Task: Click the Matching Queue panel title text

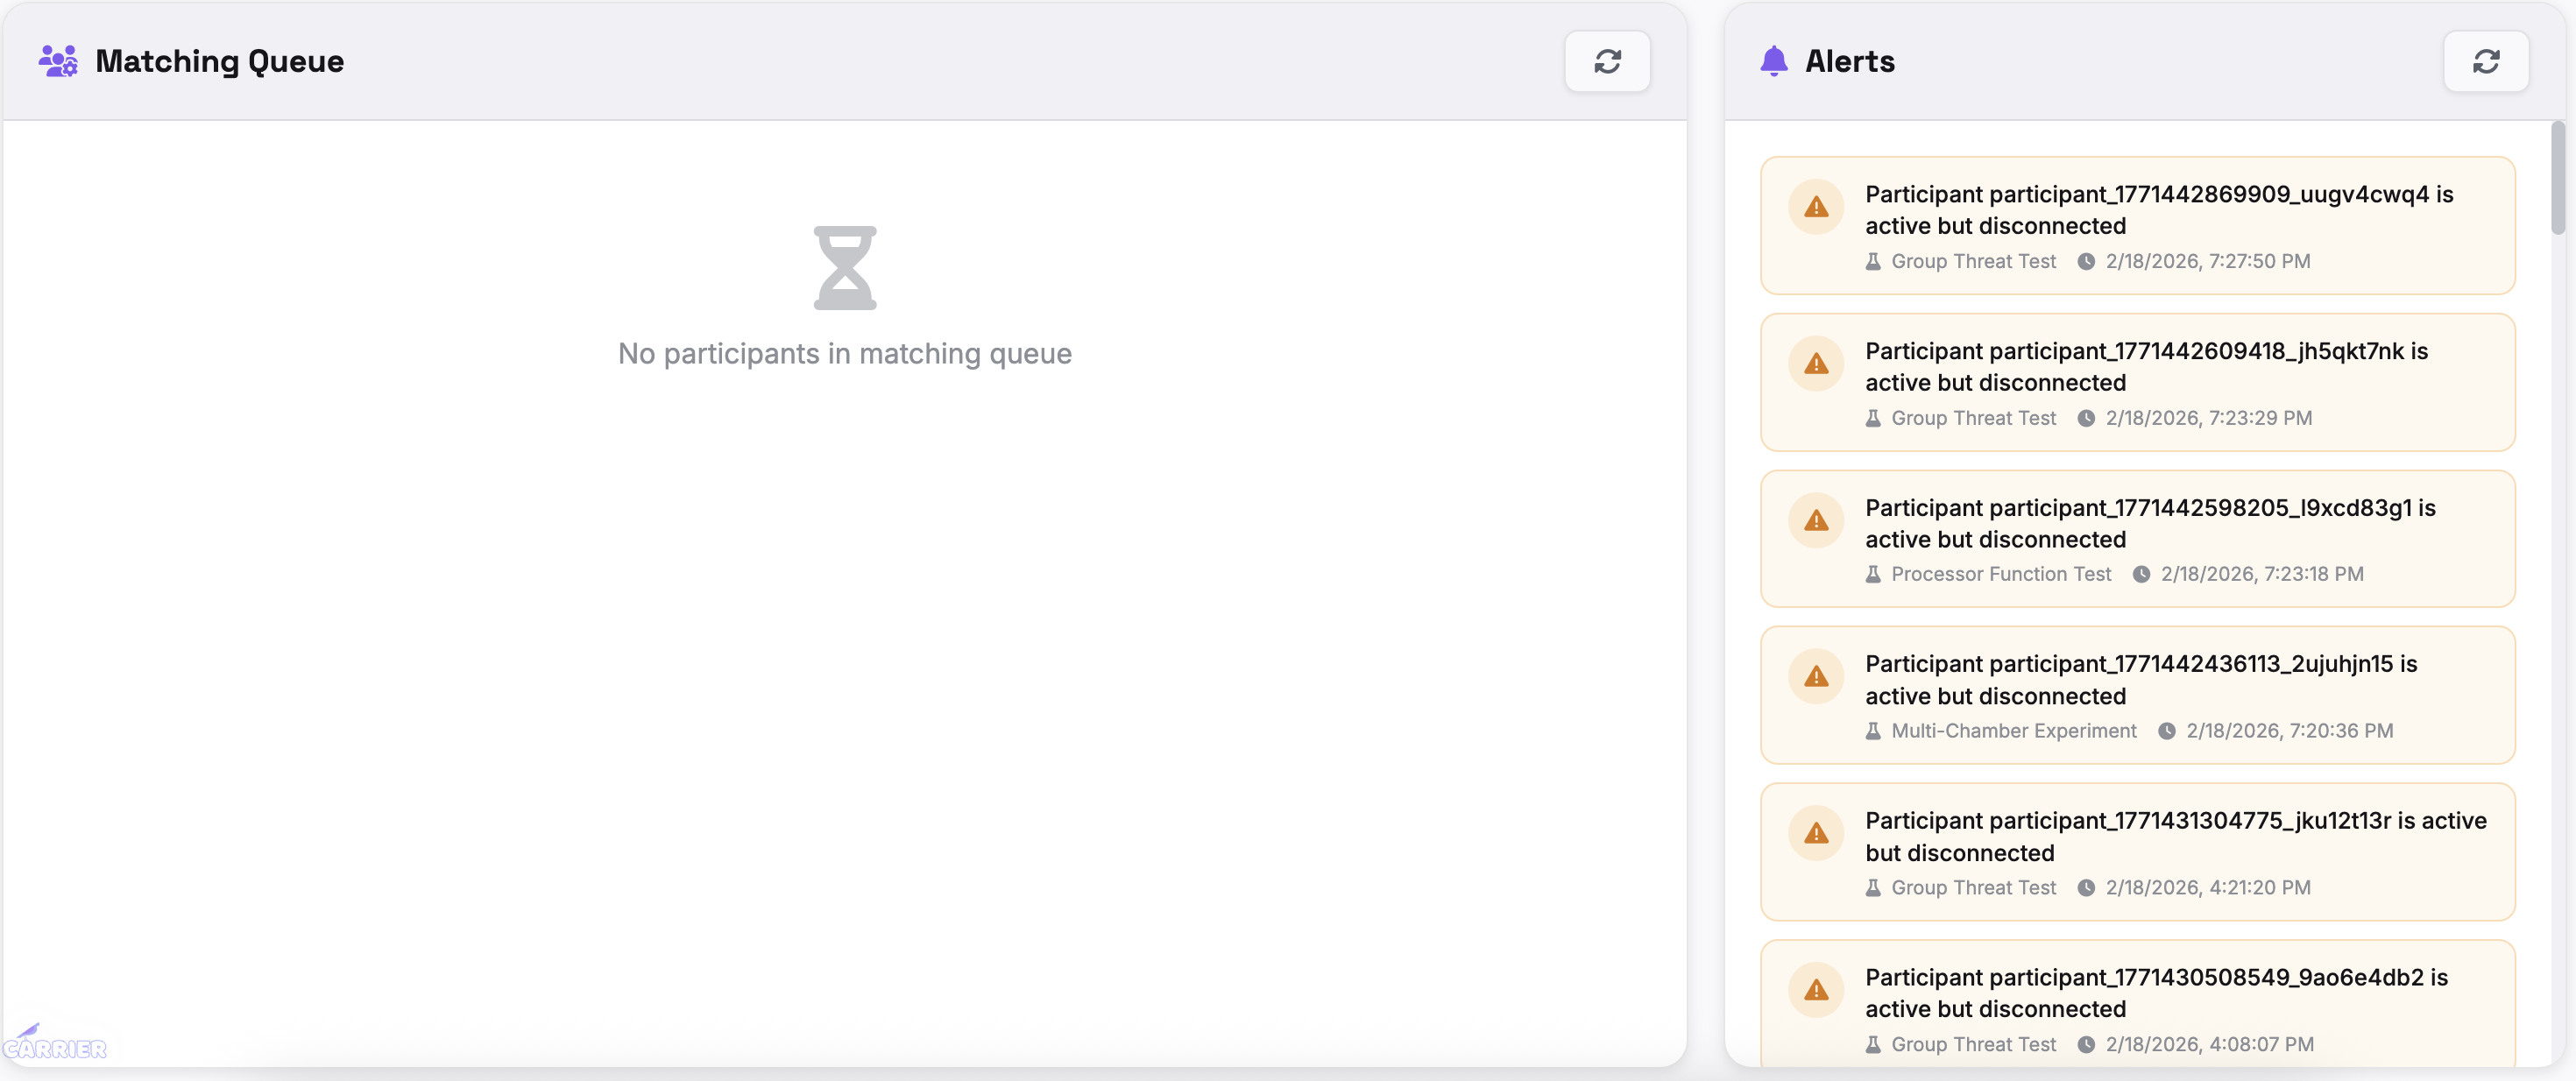Action: [x=219, y=61]
